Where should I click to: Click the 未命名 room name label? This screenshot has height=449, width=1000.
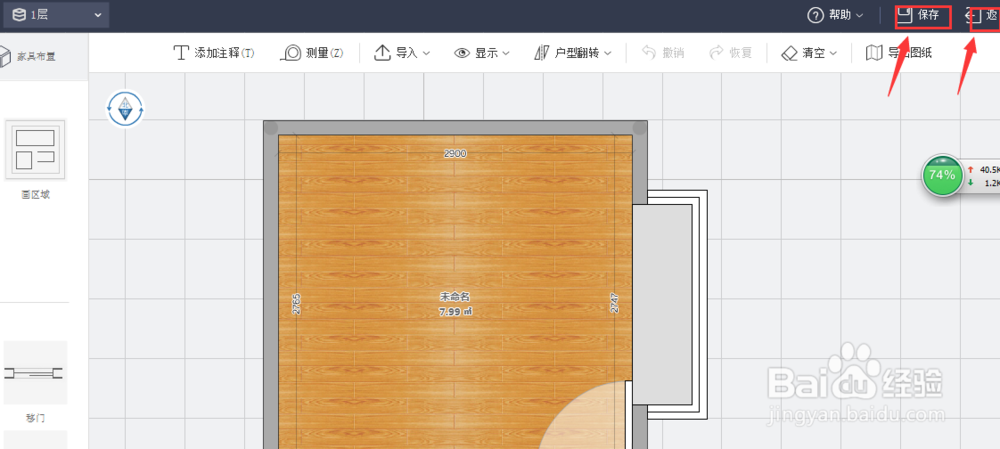[x=455, y=297]
